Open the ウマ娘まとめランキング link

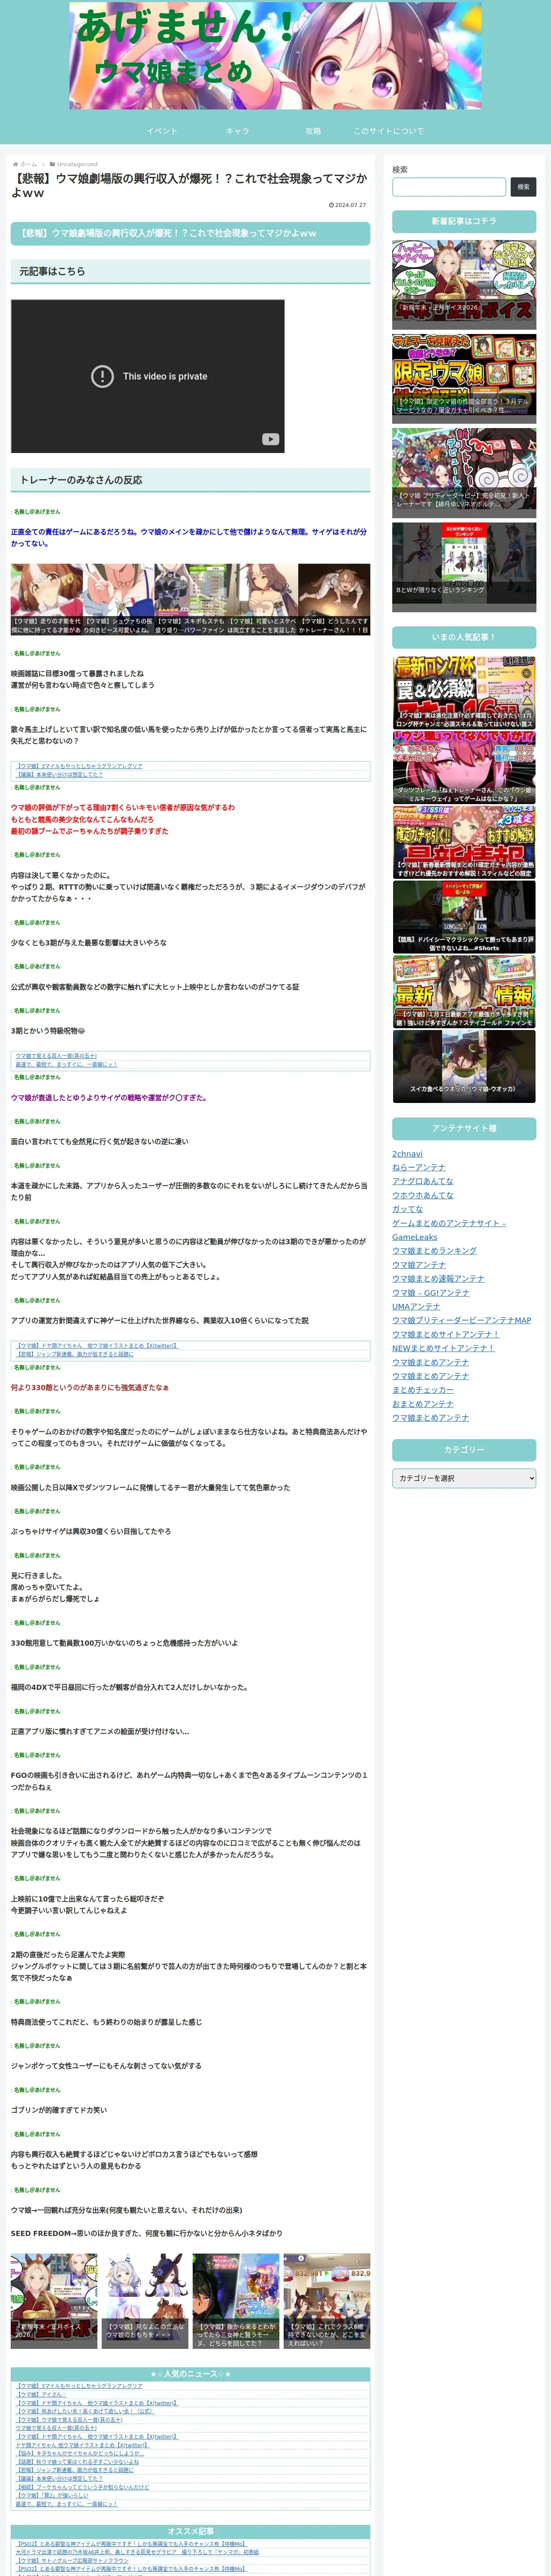point(434,1251)
